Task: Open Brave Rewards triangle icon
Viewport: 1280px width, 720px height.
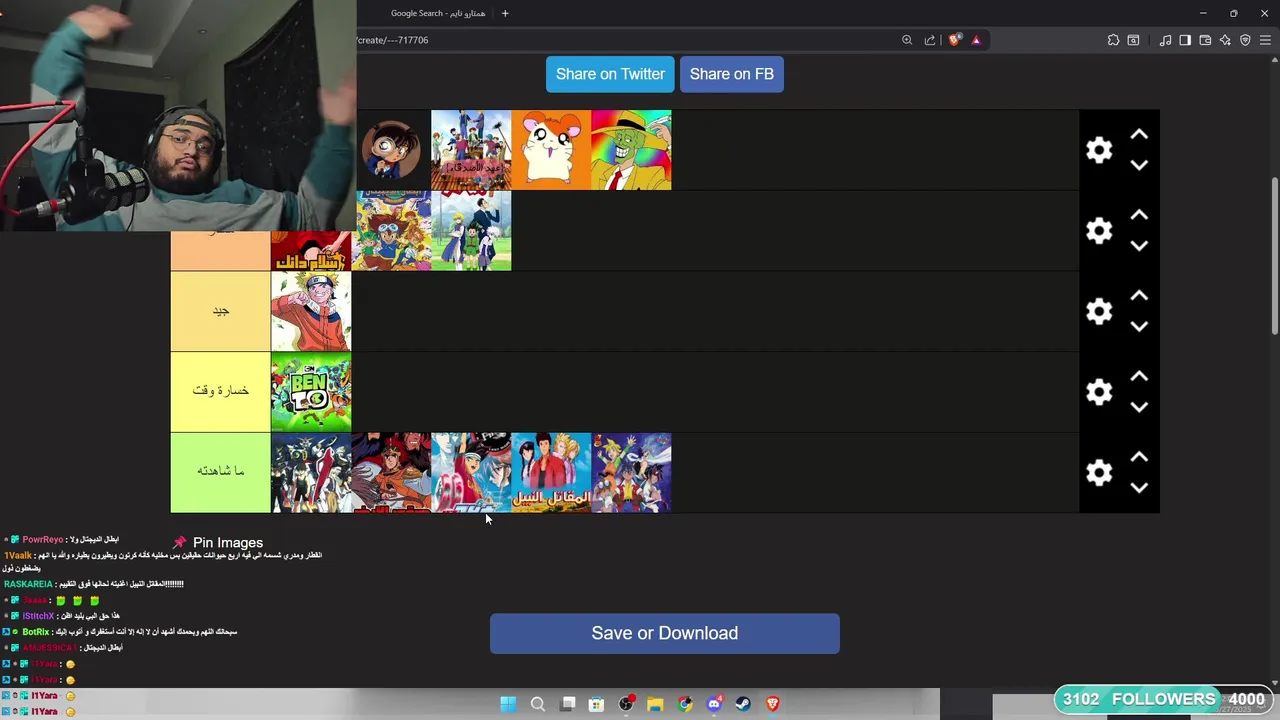Action: point(976,40)
